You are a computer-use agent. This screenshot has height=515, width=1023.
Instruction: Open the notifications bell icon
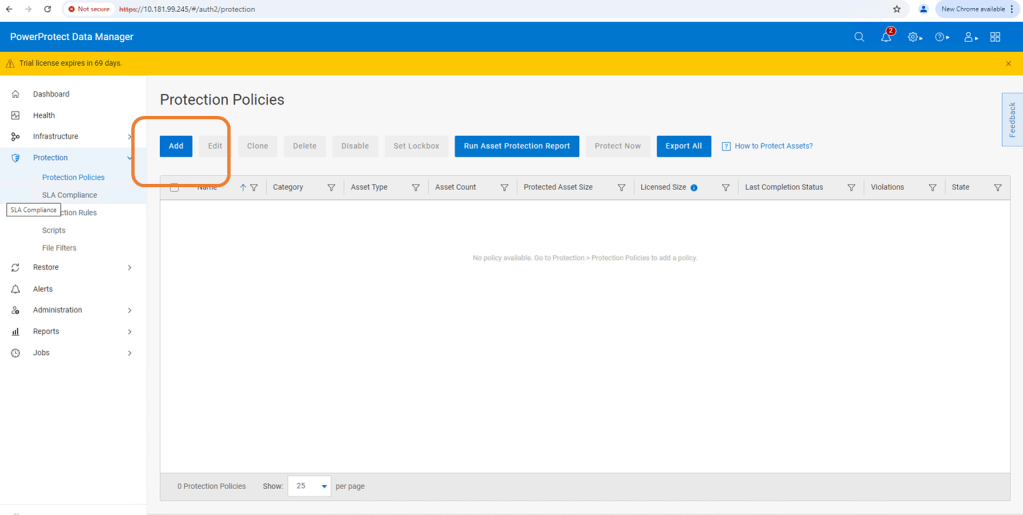[x=886, y=37]
